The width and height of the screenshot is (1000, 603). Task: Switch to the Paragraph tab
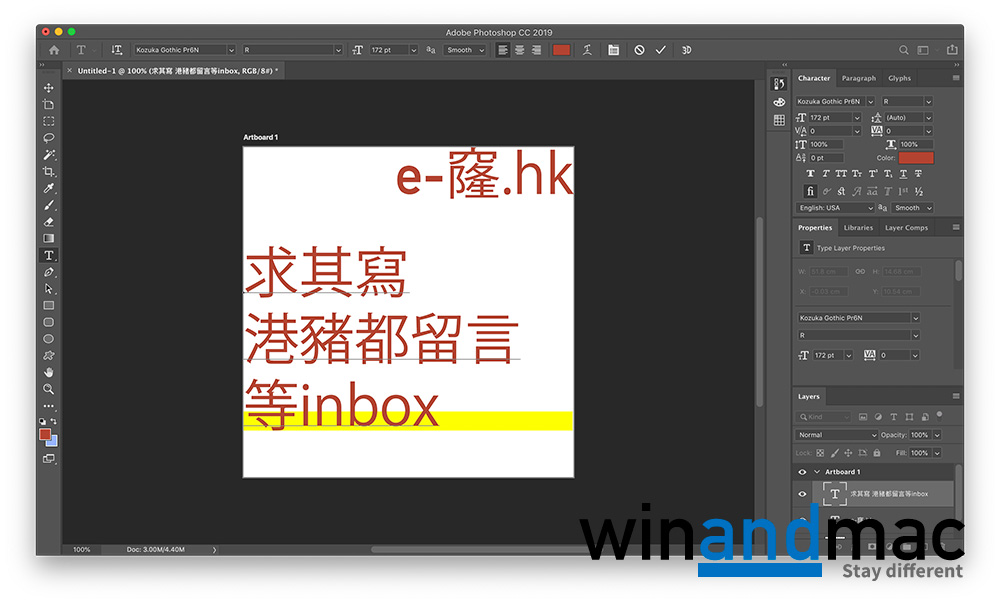[x=858, y=78]
